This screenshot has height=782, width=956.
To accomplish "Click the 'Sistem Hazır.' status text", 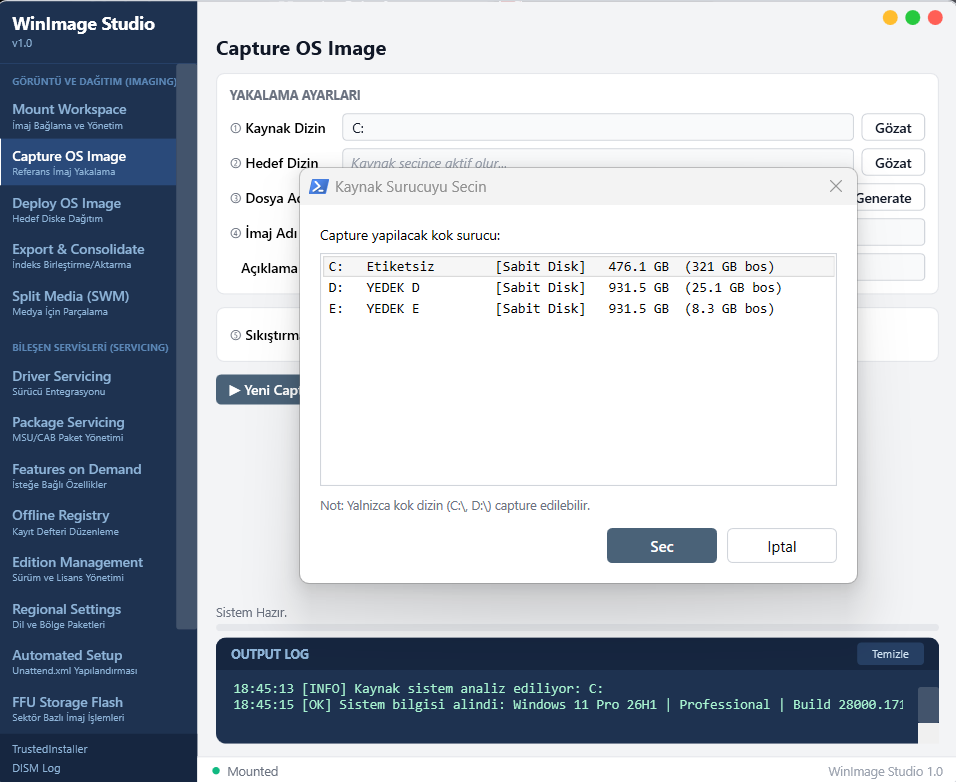I will coord(251,613).
